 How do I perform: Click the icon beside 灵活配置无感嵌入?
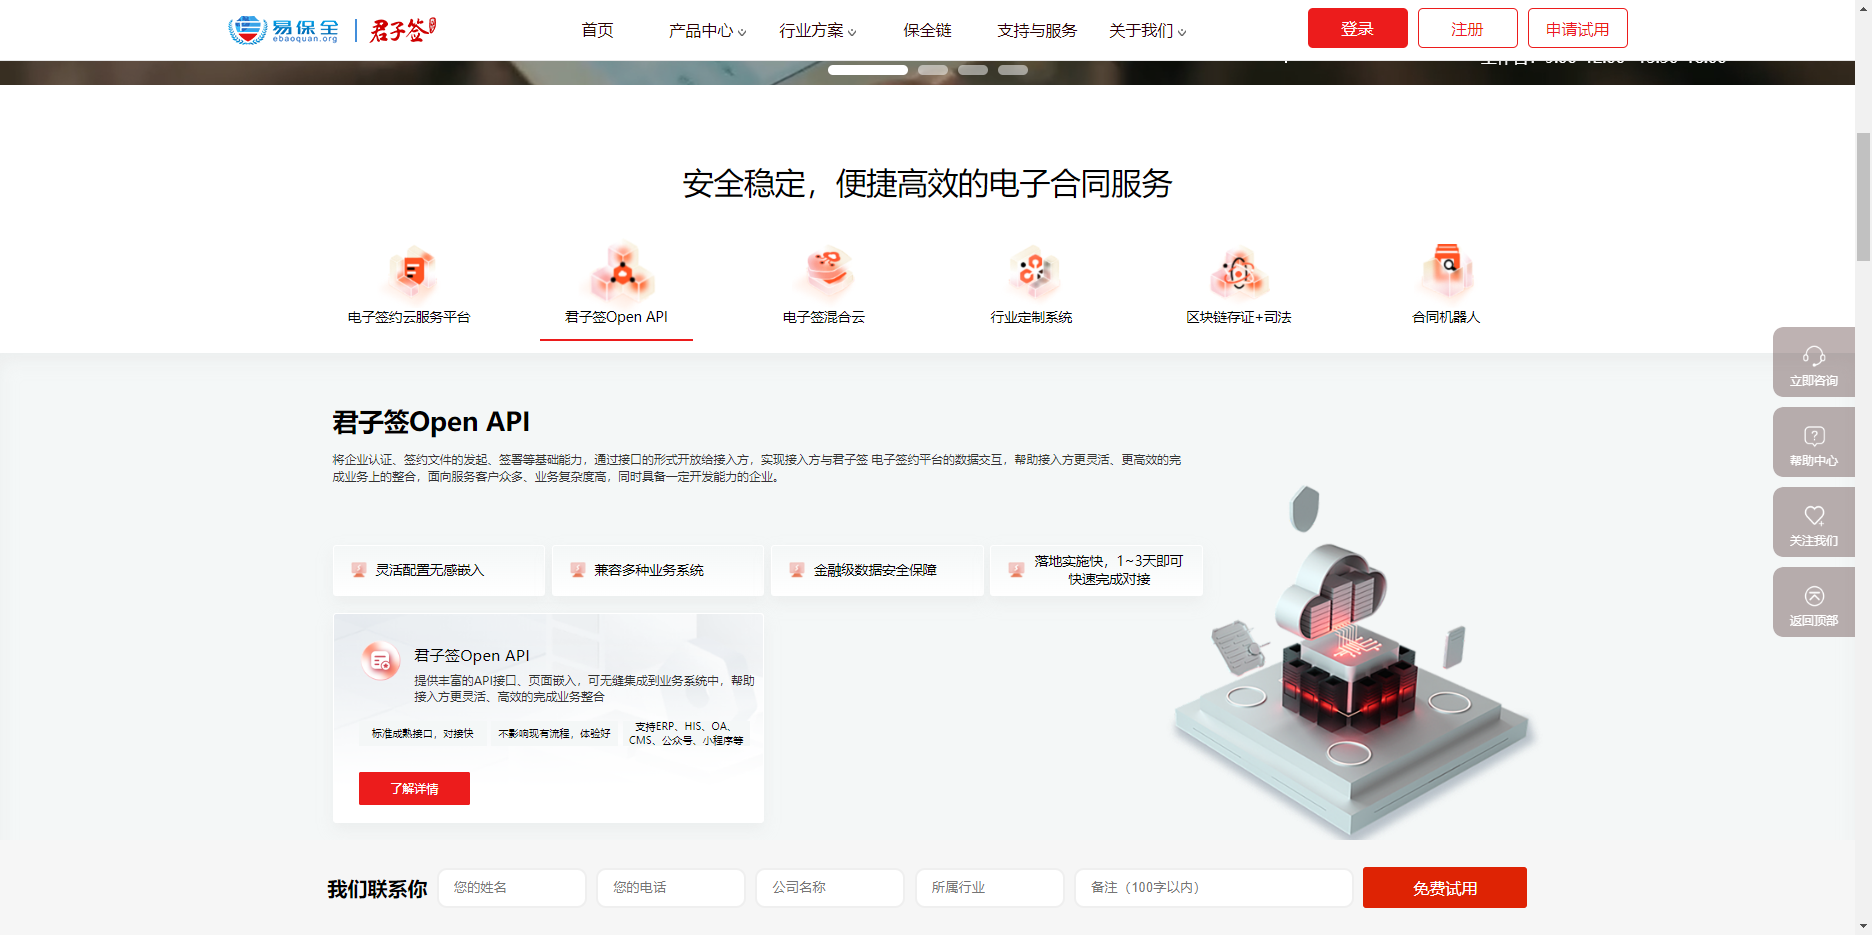click(x=358, y=570)
